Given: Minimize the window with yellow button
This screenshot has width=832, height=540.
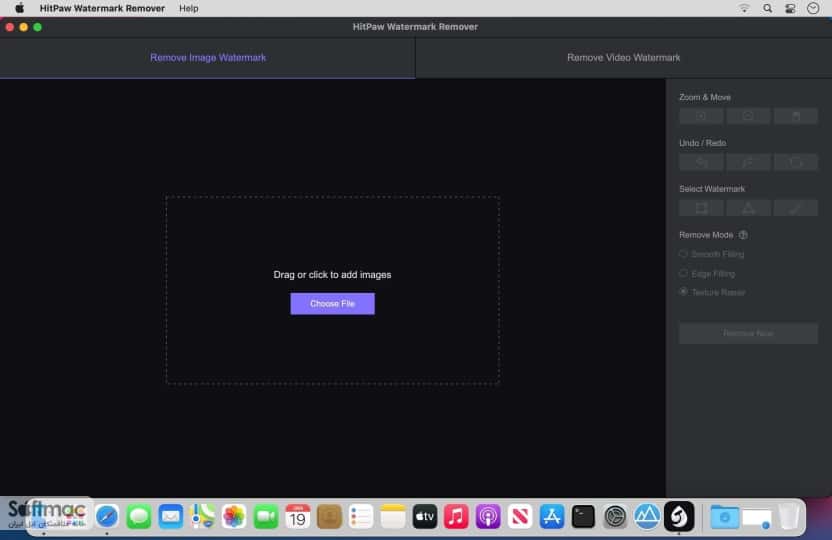Looking at the screenshot, I should [23, 27].
